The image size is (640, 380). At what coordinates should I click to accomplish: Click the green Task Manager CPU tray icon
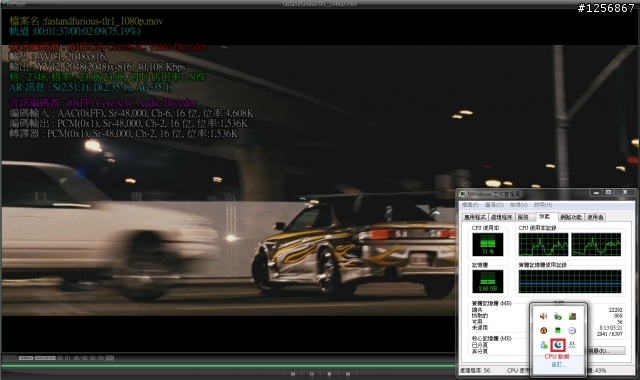point(558,331)
